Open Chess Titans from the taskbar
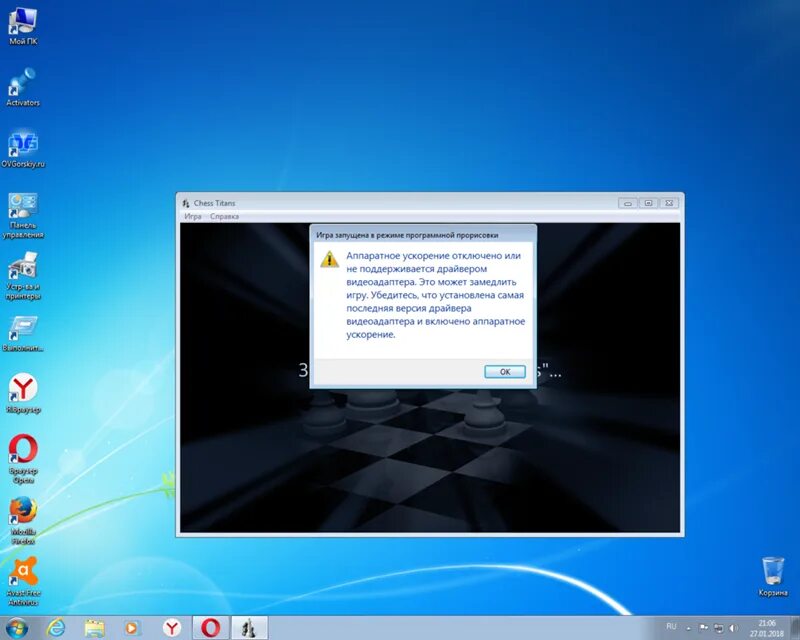 (x=247, y=628)
